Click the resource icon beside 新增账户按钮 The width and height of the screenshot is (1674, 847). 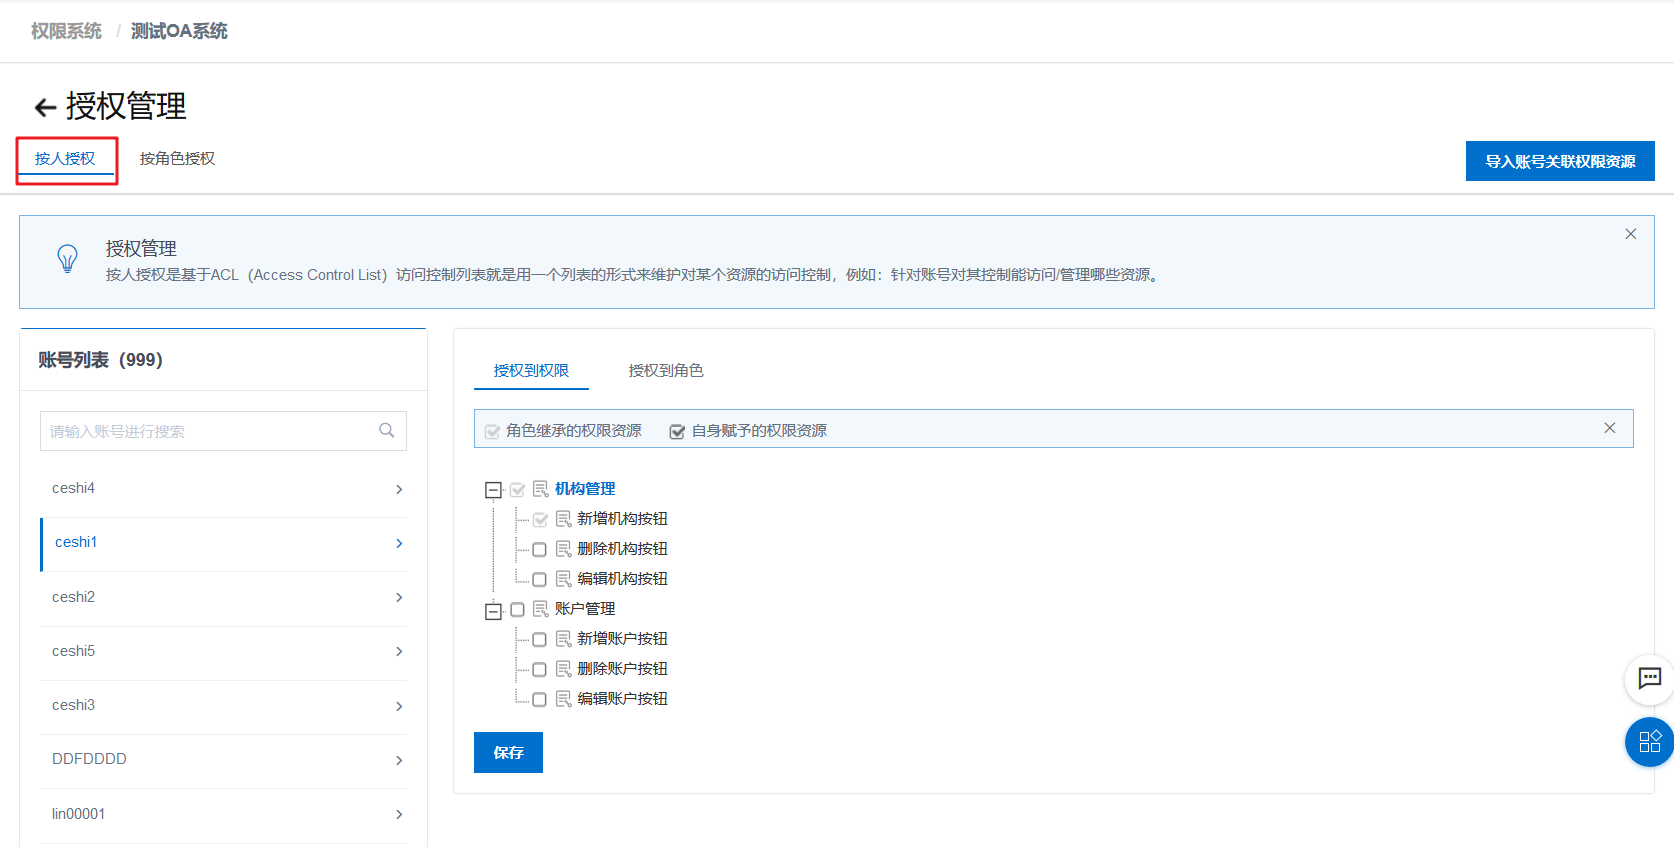tap(563, 639)
